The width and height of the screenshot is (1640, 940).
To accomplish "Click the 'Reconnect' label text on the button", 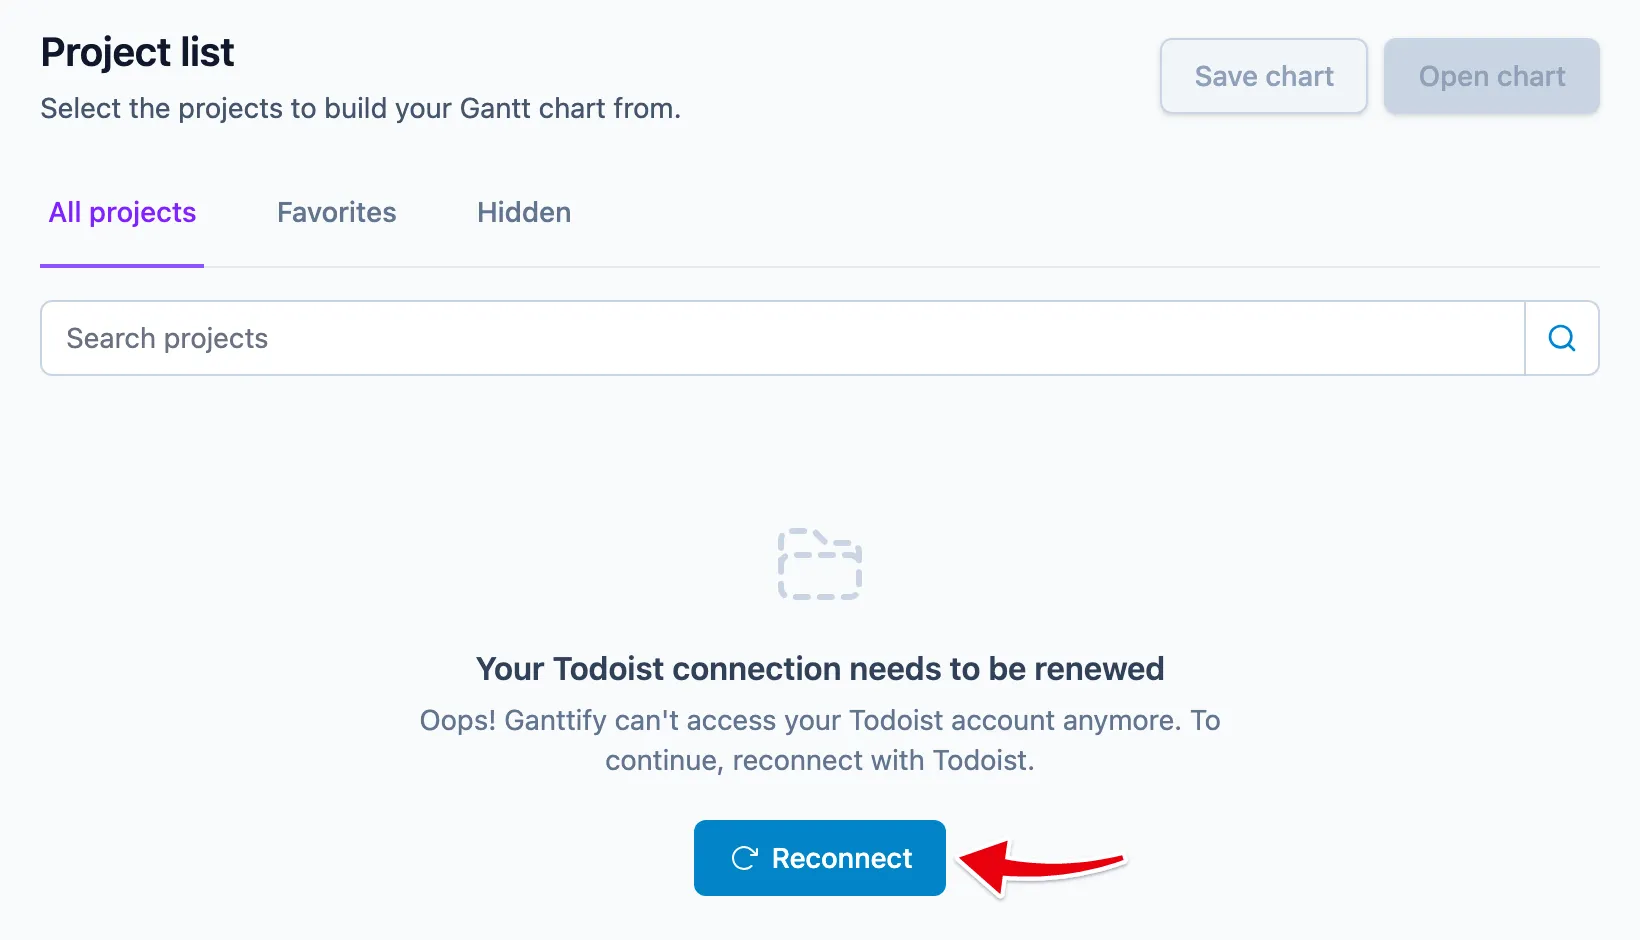I will point(842,858).
